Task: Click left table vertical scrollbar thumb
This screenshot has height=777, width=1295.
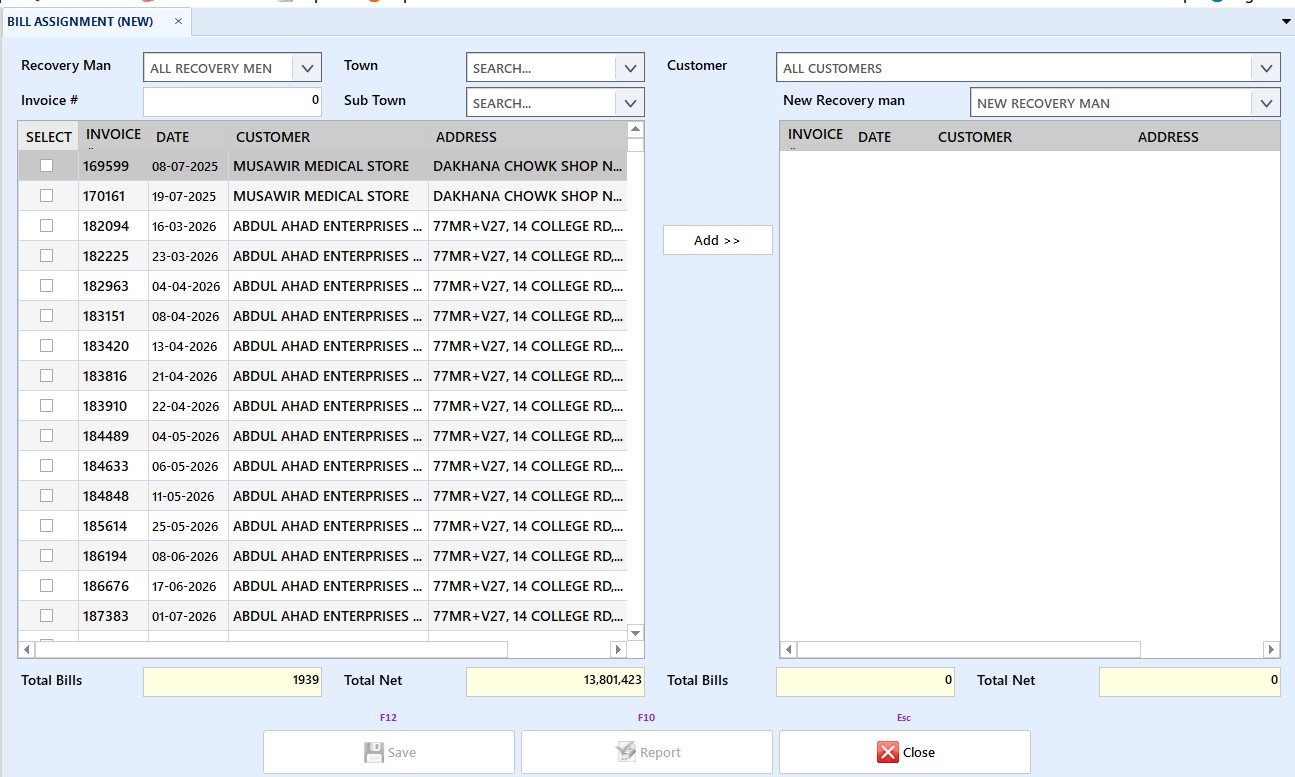Action: coord(635,145)
